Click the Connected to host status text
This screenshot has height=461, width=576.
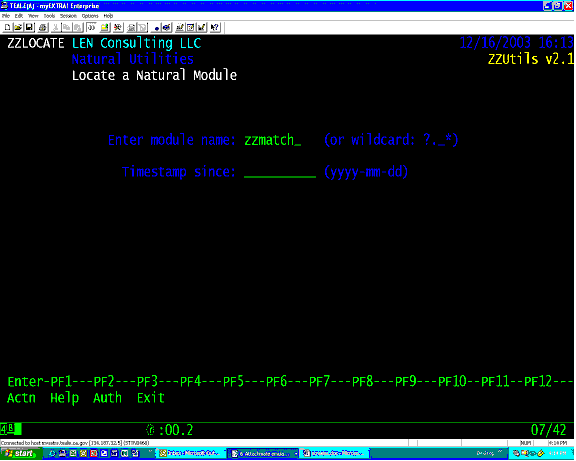75,443
